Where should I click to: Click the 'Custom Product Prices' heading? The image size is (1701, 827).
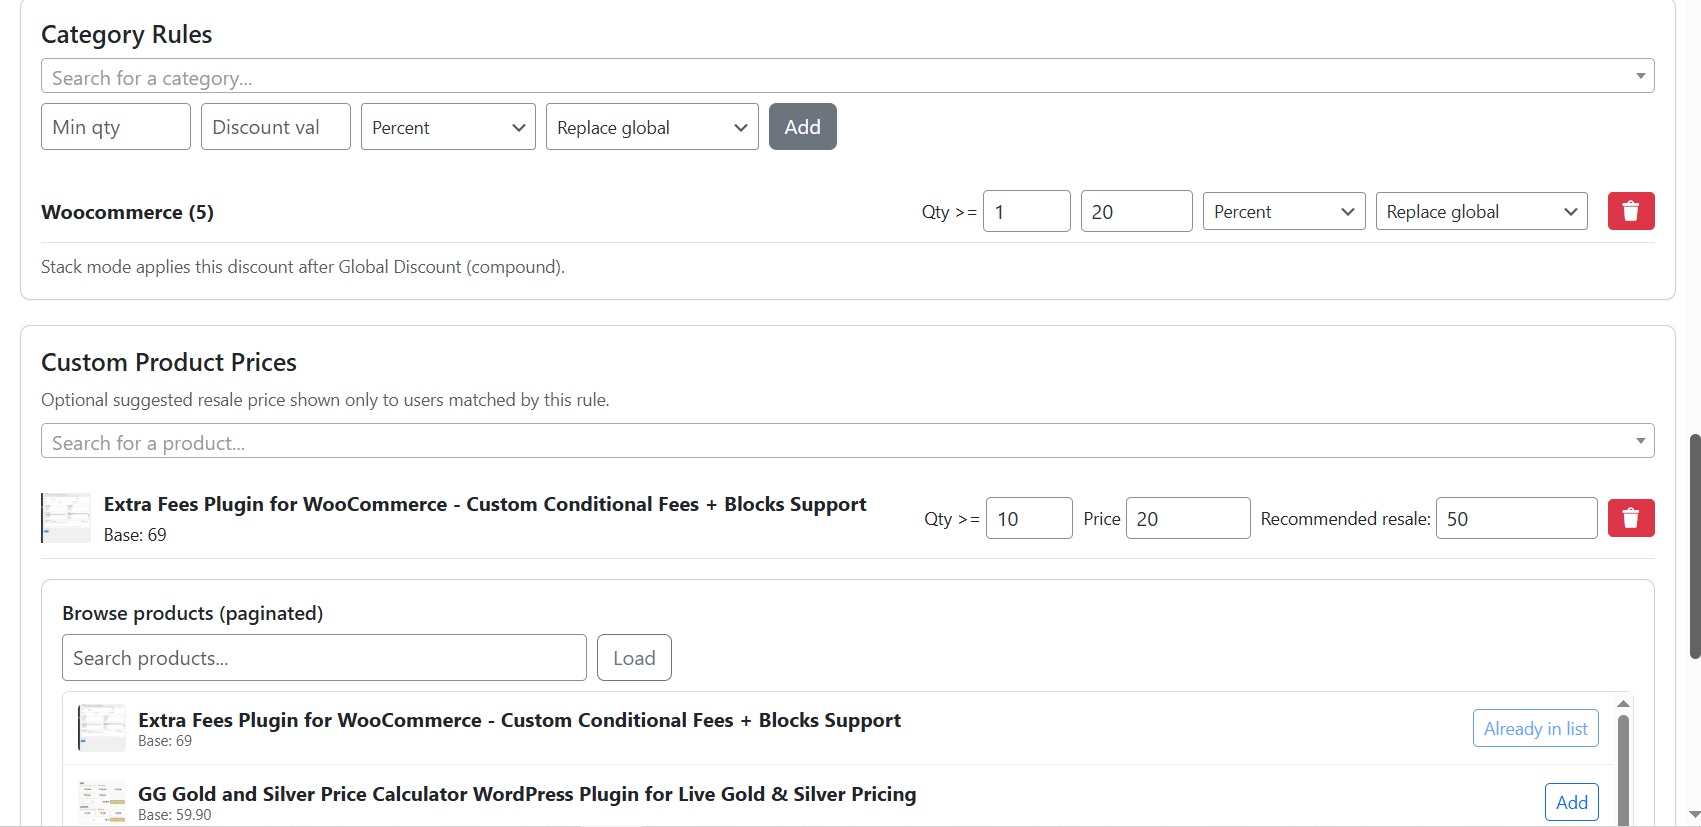pyautogui.click(x=169, y=362)
